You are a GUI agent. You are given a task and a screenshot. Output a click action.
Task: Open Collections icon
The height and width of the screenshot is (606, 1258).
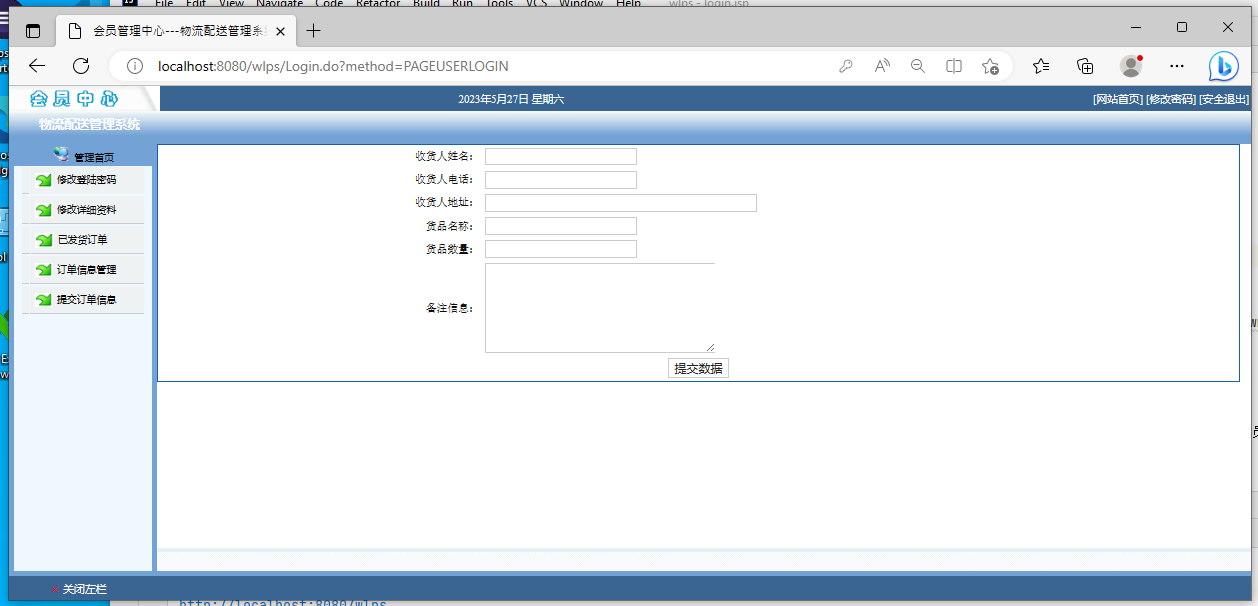pos(1085,66)
